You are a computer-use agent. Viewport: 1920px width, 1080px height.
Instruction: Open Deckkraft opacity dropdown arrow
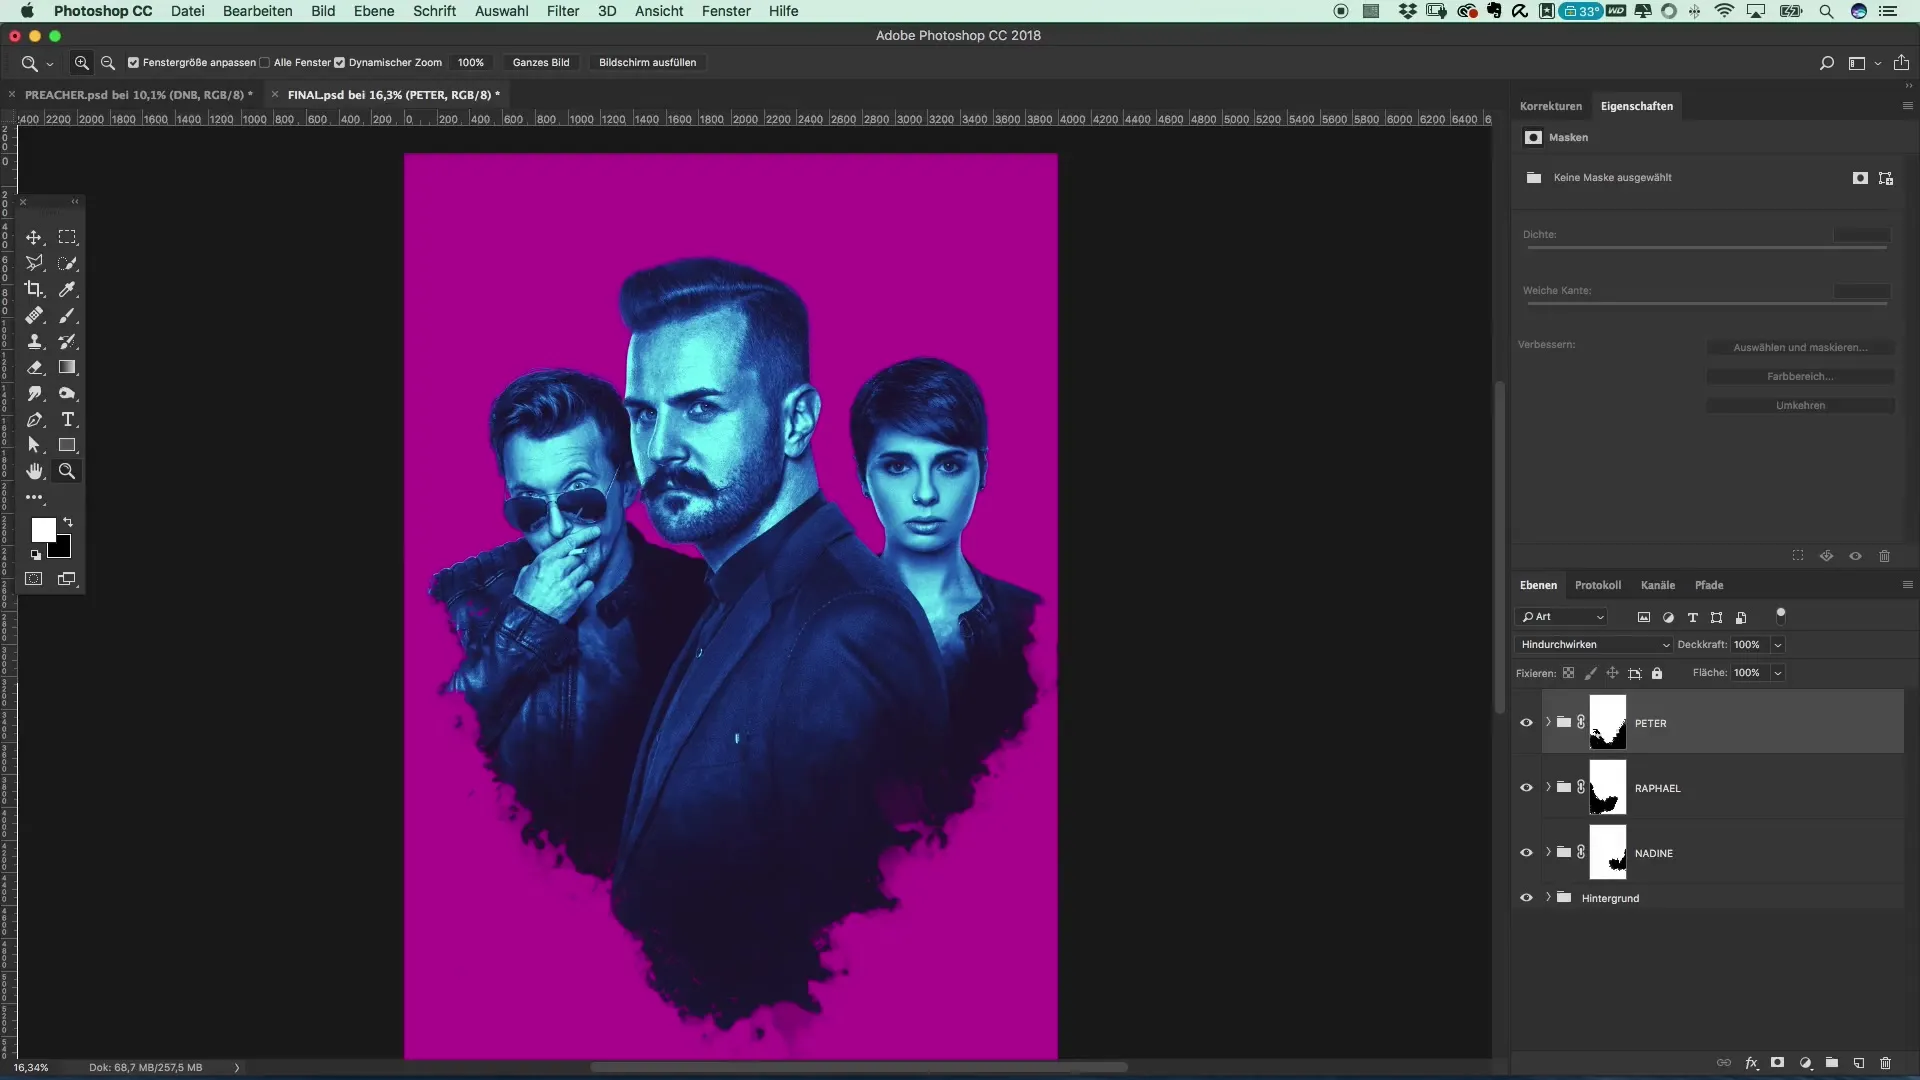click(1778, 645)
